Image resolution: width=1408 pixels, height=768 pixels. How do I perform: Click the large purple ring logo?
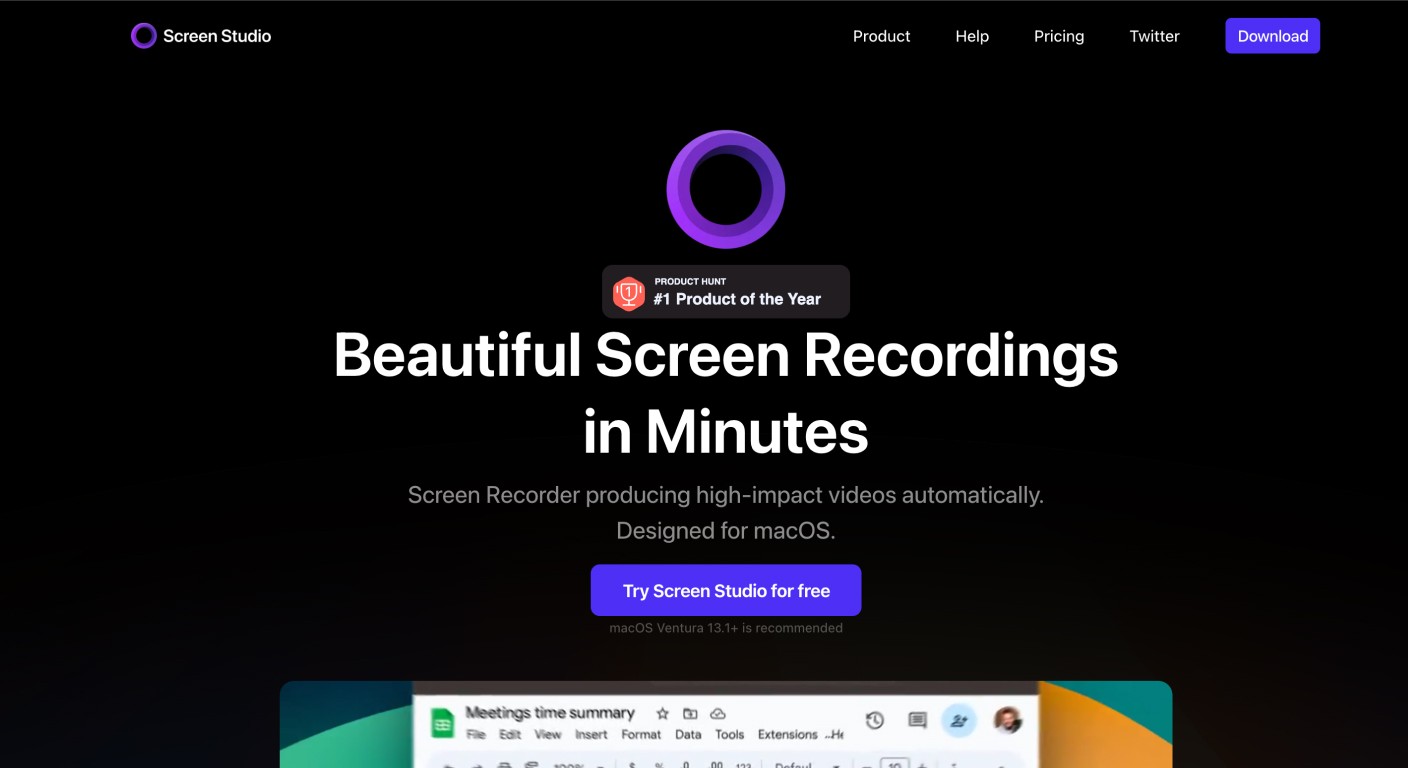[x=726, y=189]
